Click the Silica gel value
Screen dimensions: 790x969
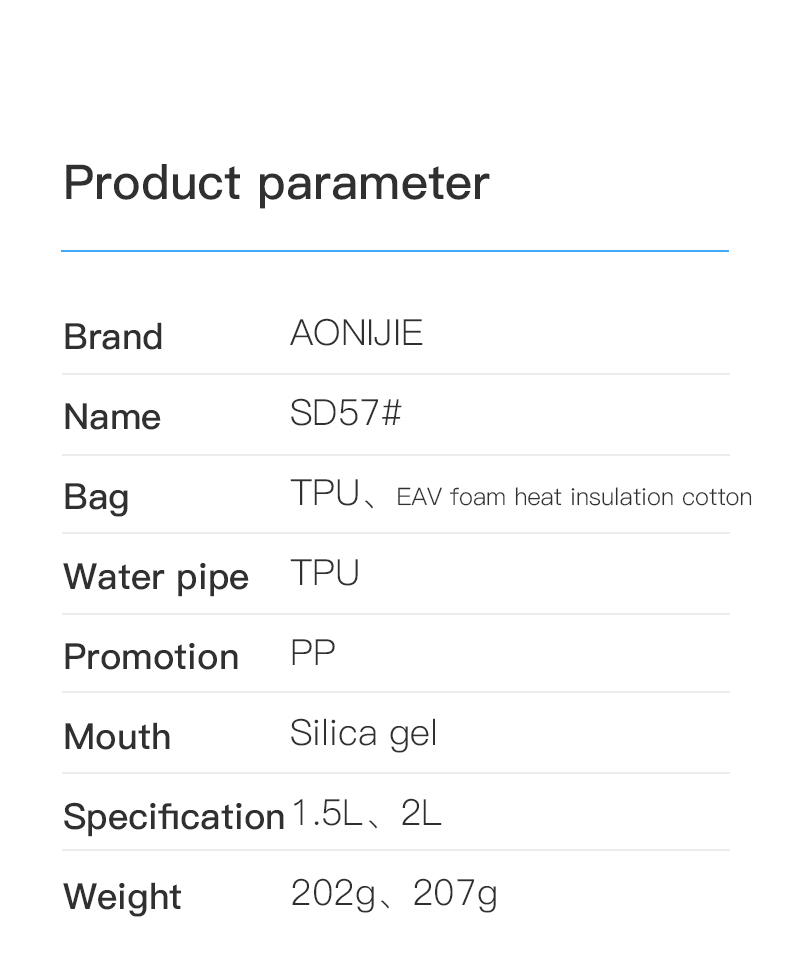(x=363, y=734)
